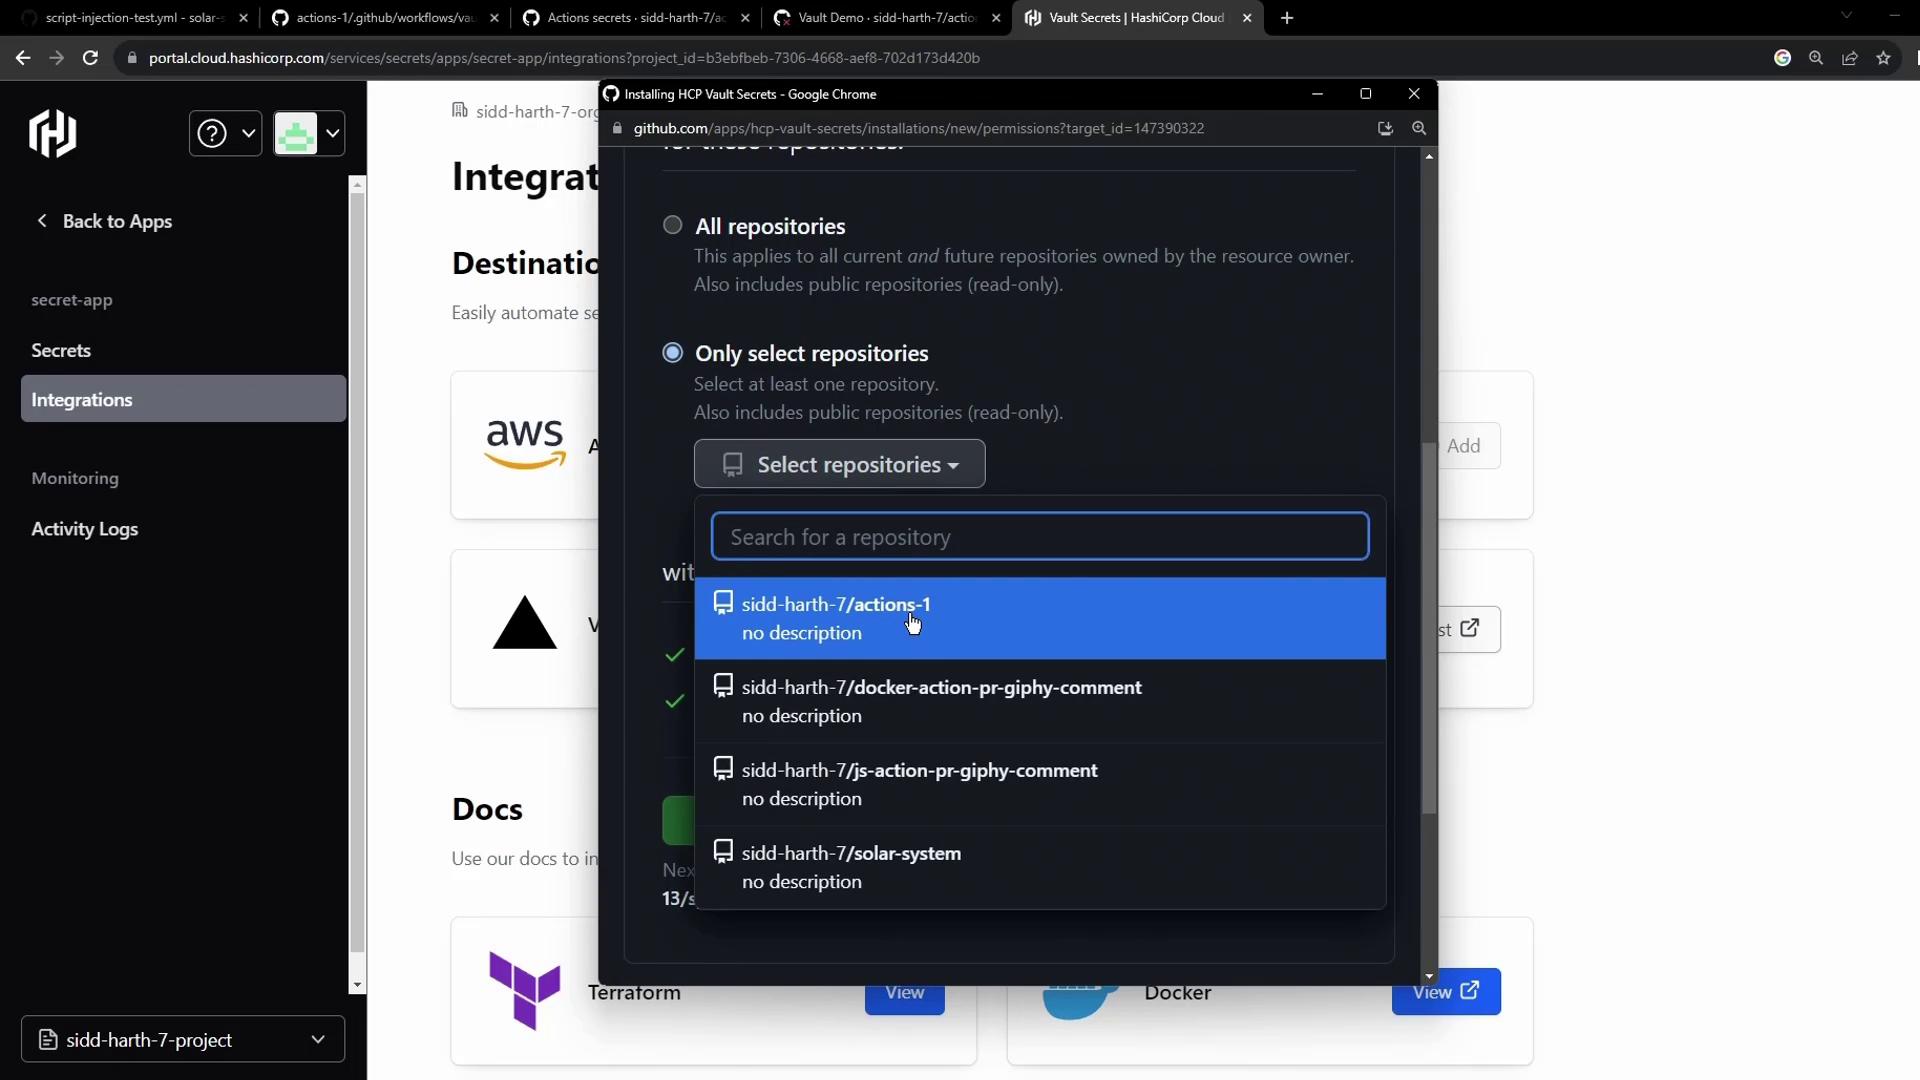Open the sidd-harth-7-project selector dropdown

(183, 1039)
